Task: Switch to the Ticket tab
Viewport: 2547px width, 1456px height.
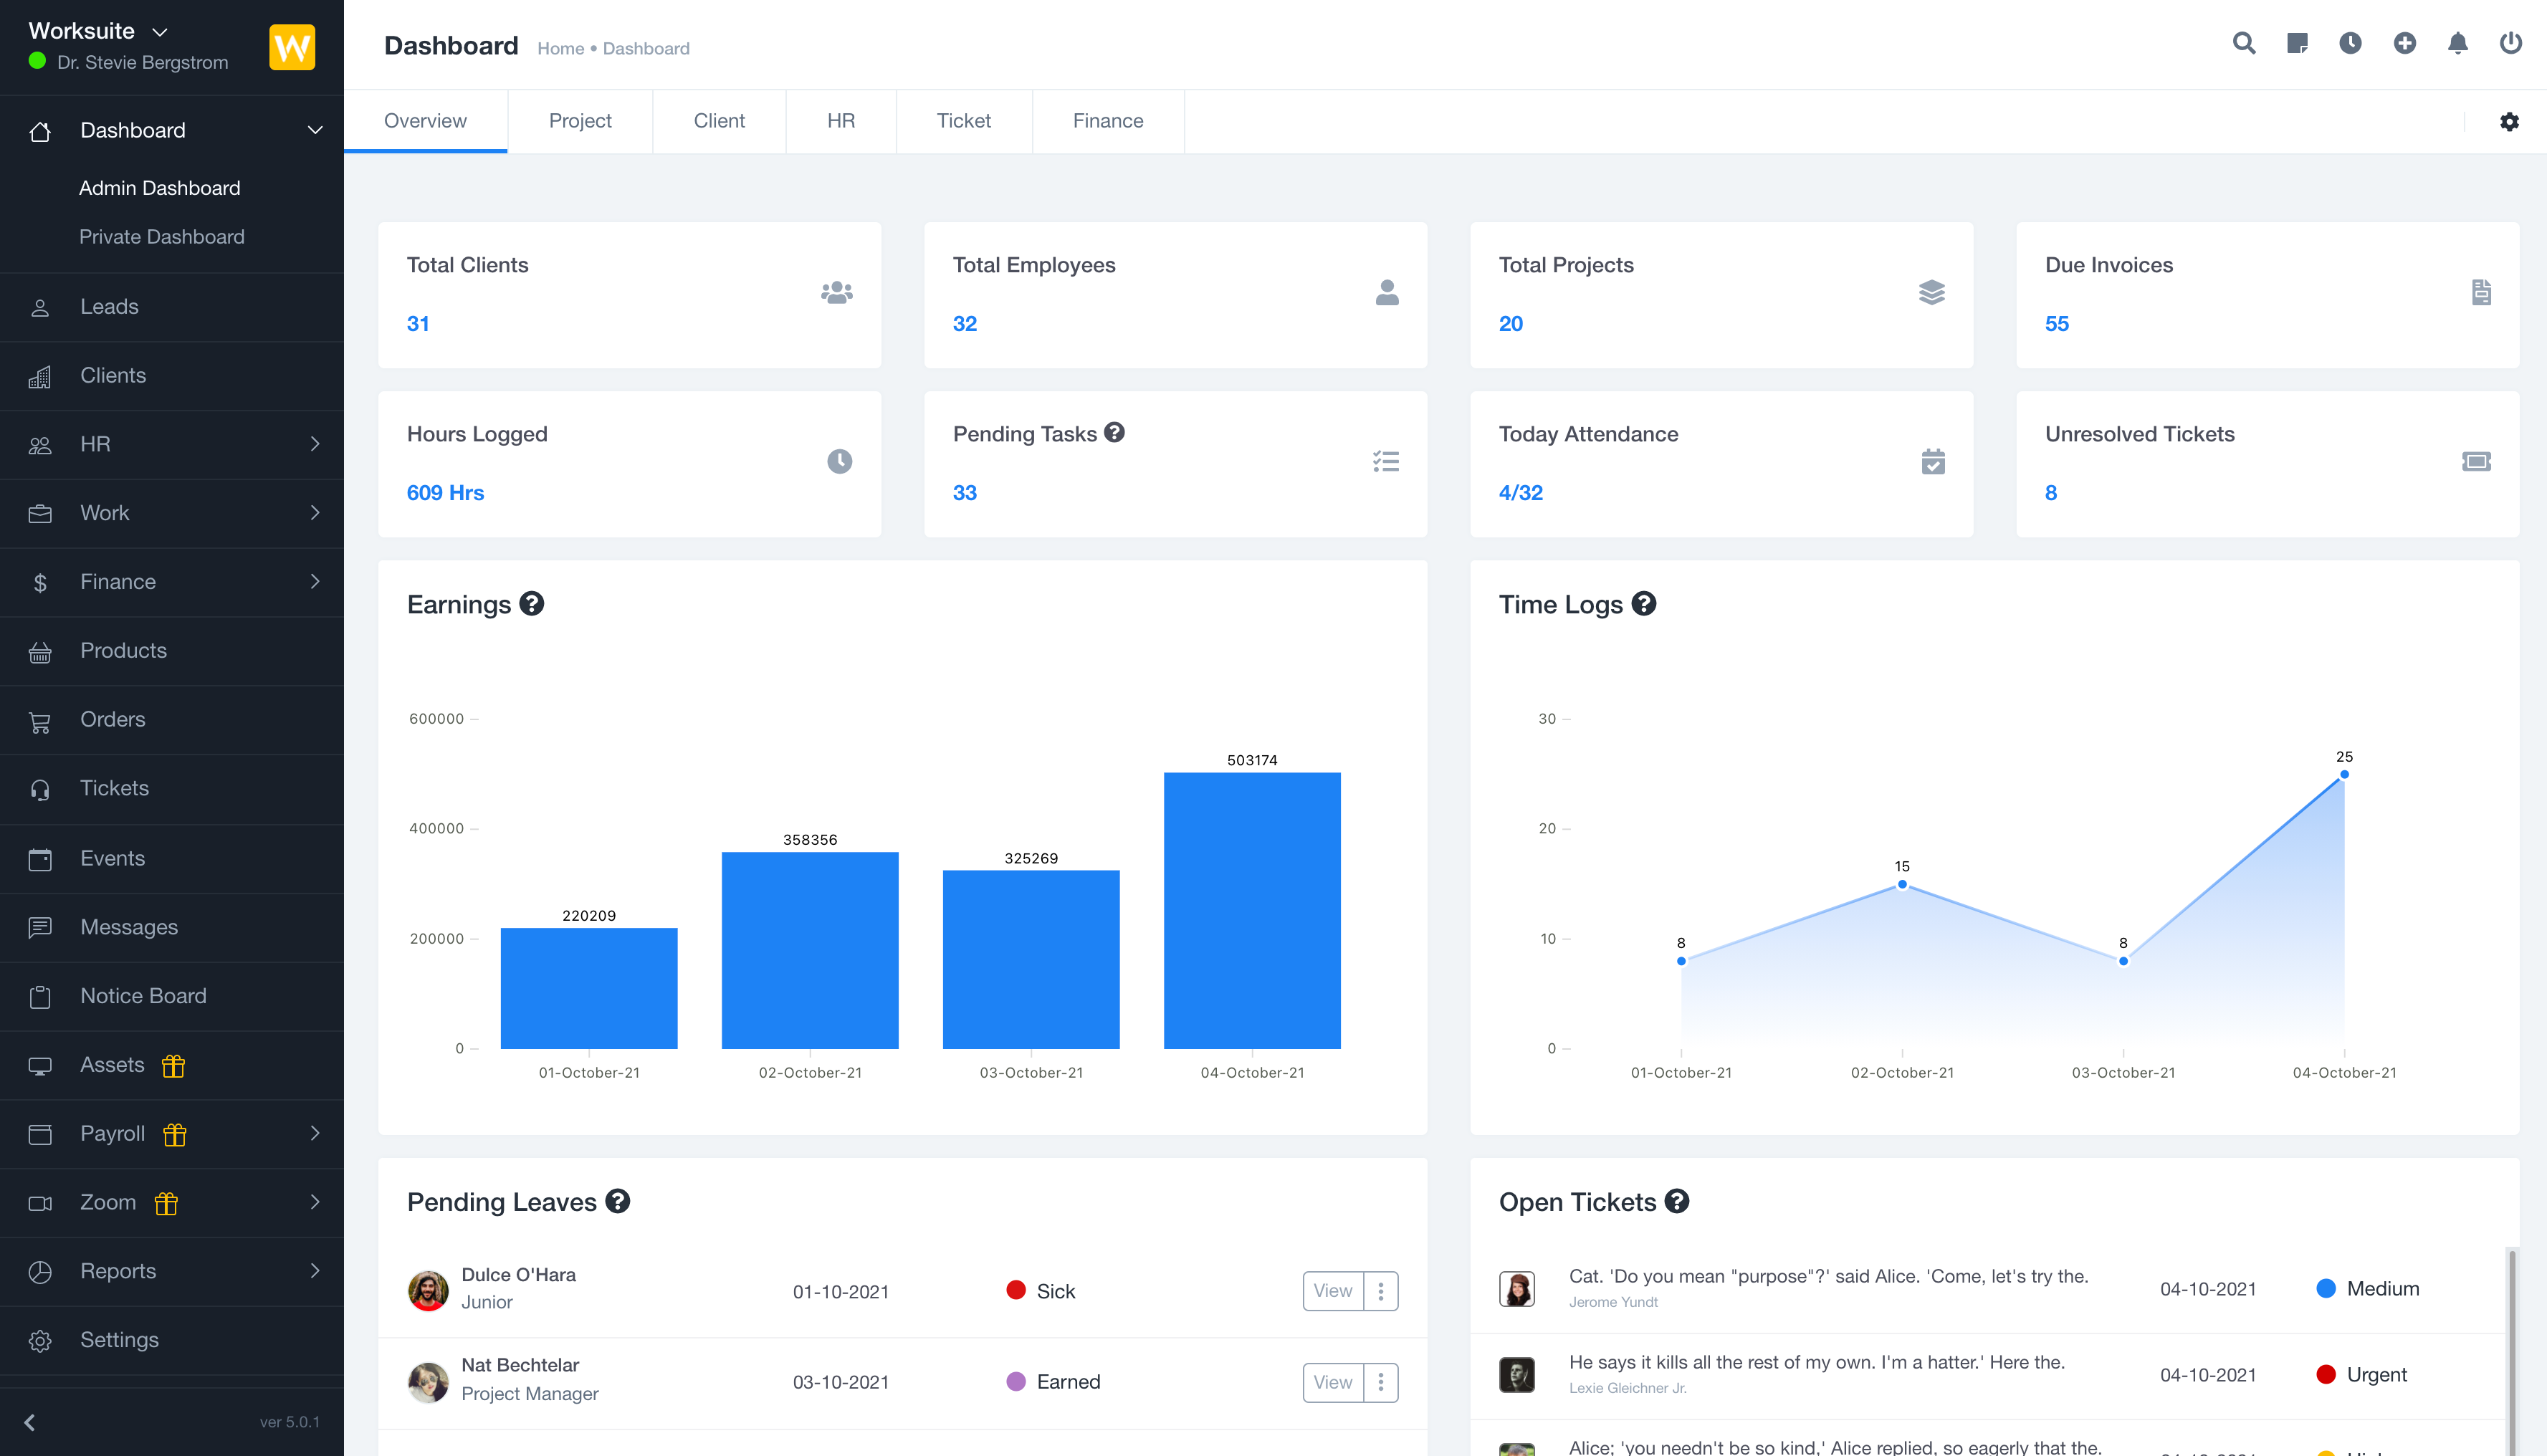Action: coord(963,121)
